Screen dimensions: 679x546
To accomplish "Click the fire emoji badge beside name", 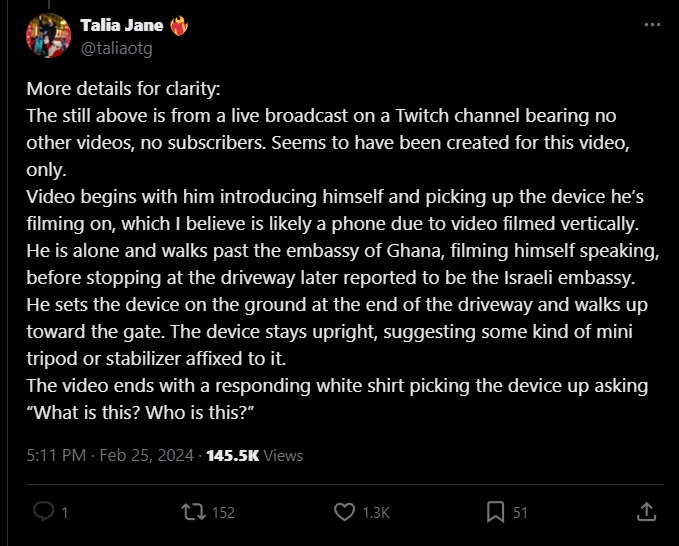I will (179, 26).
